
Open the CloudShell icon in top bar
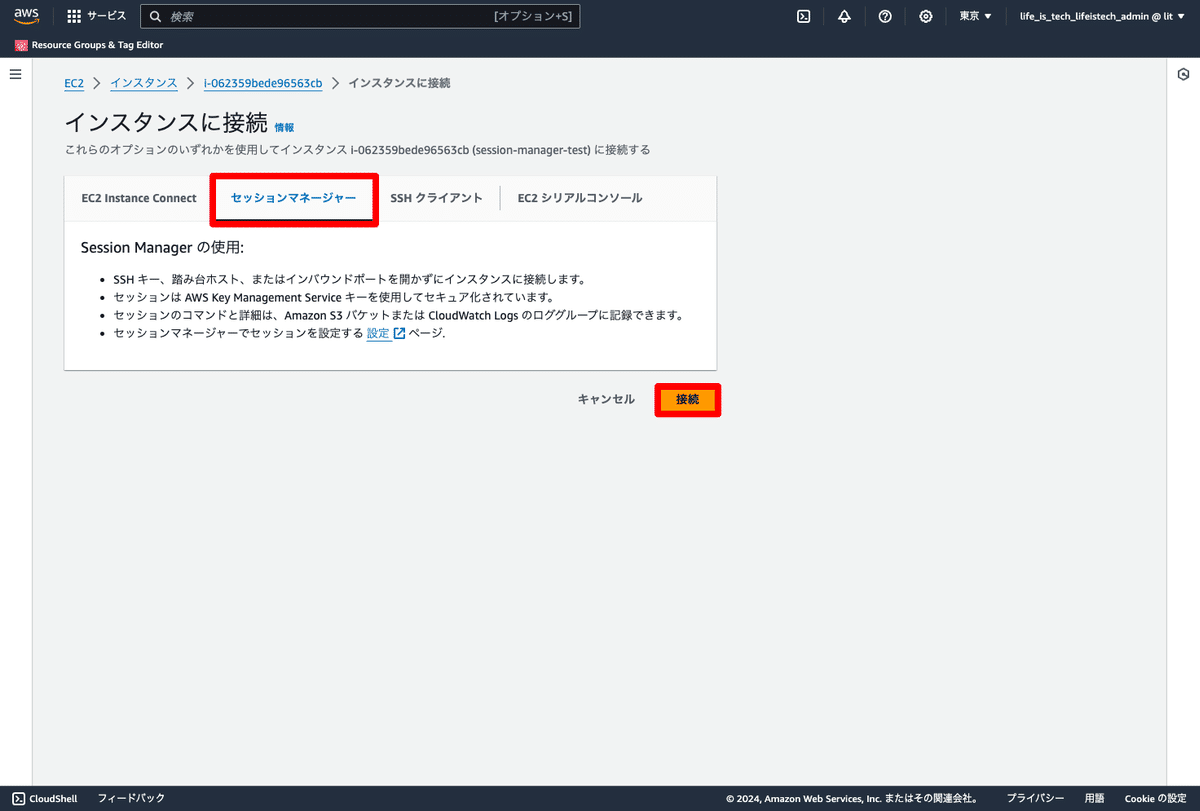coord(803,16)
